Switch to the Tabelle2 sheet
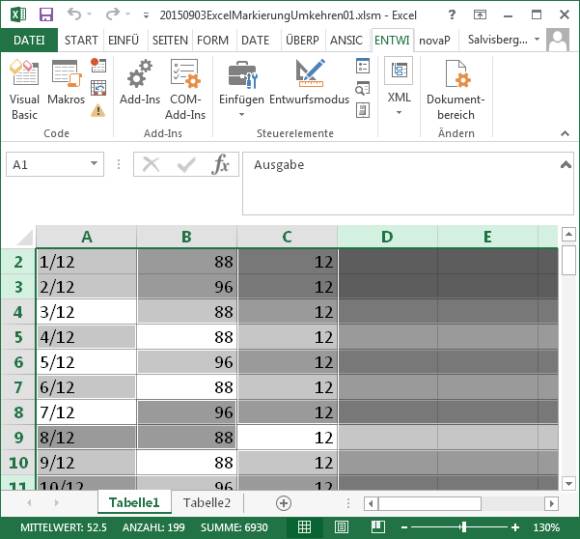This screenshot has width=580, height=539. click(207, 502)
